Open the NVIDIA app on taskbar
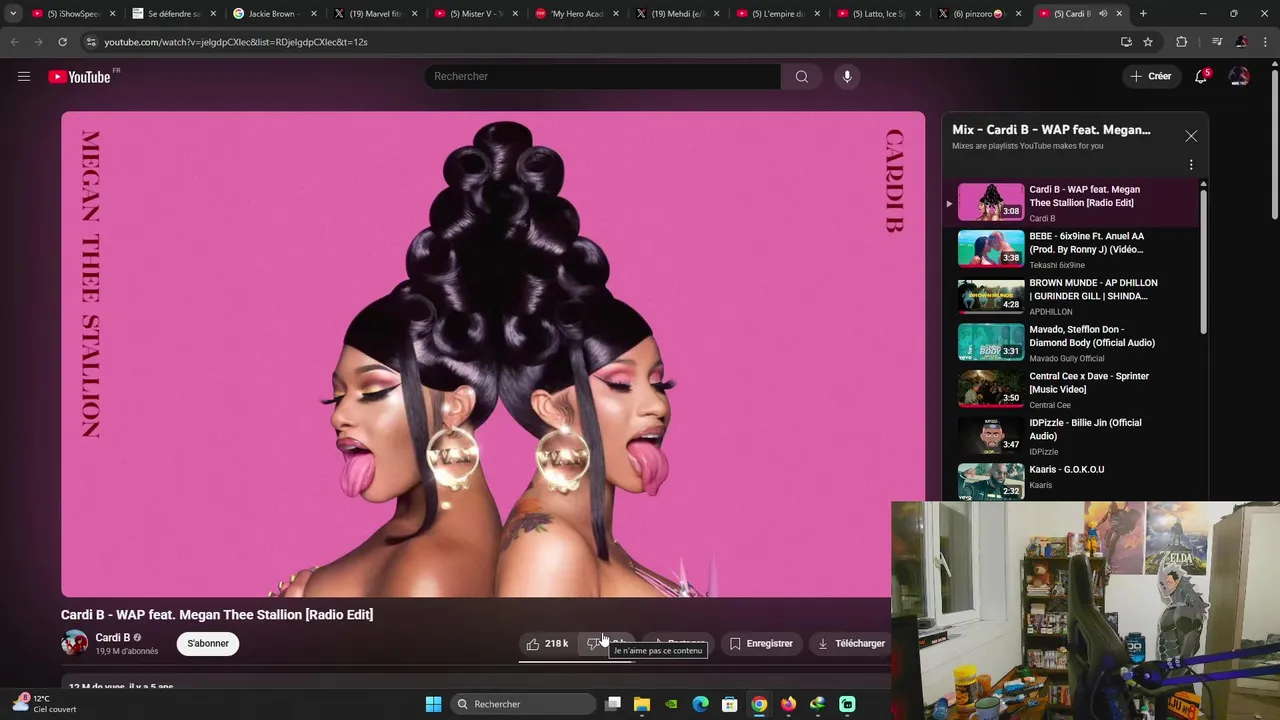 click(x=671, y=704)
